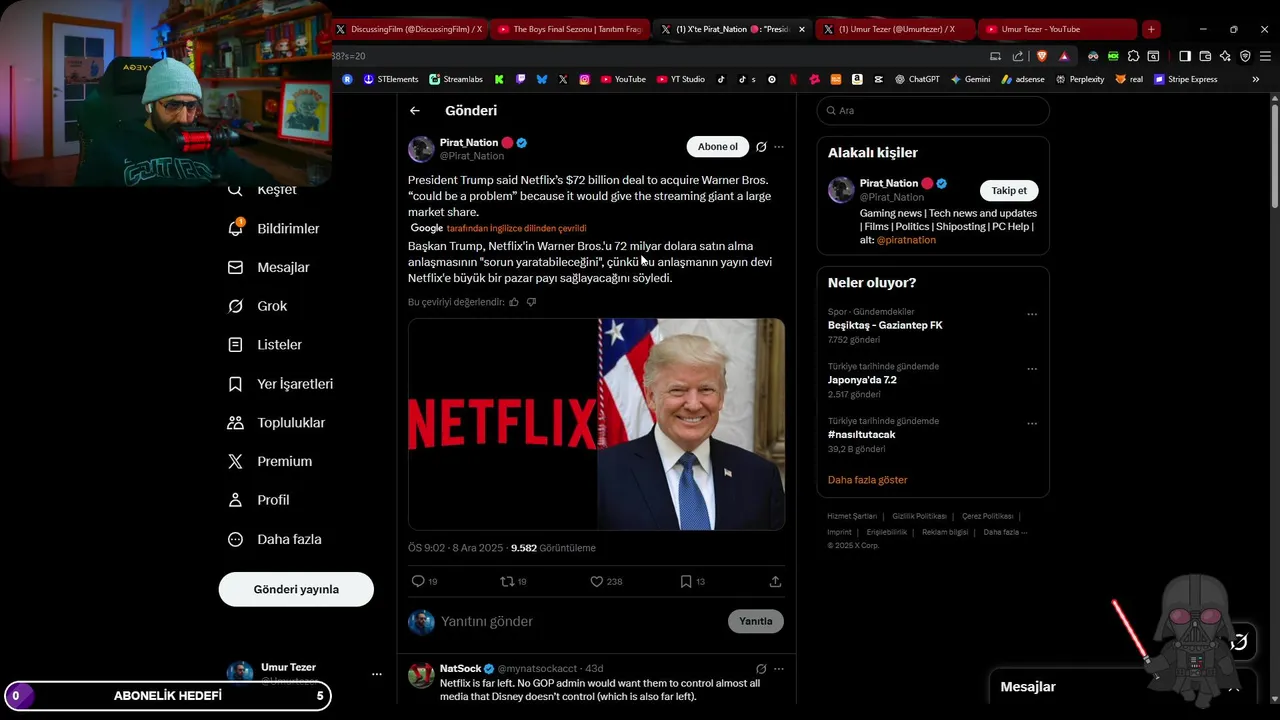
Task: Open Mesajlar in the left sidebar
Action: click(269, 268)
